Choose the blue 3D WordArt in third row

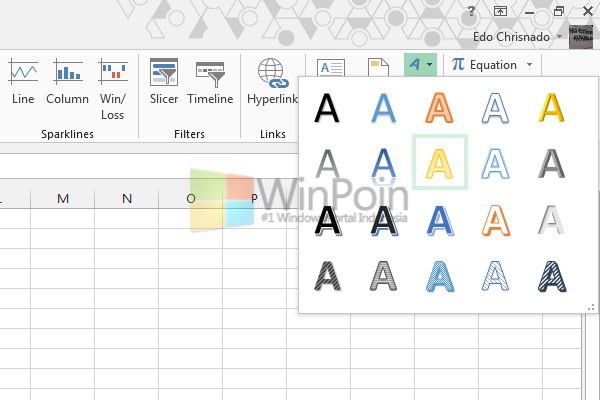tap(440, 220)
